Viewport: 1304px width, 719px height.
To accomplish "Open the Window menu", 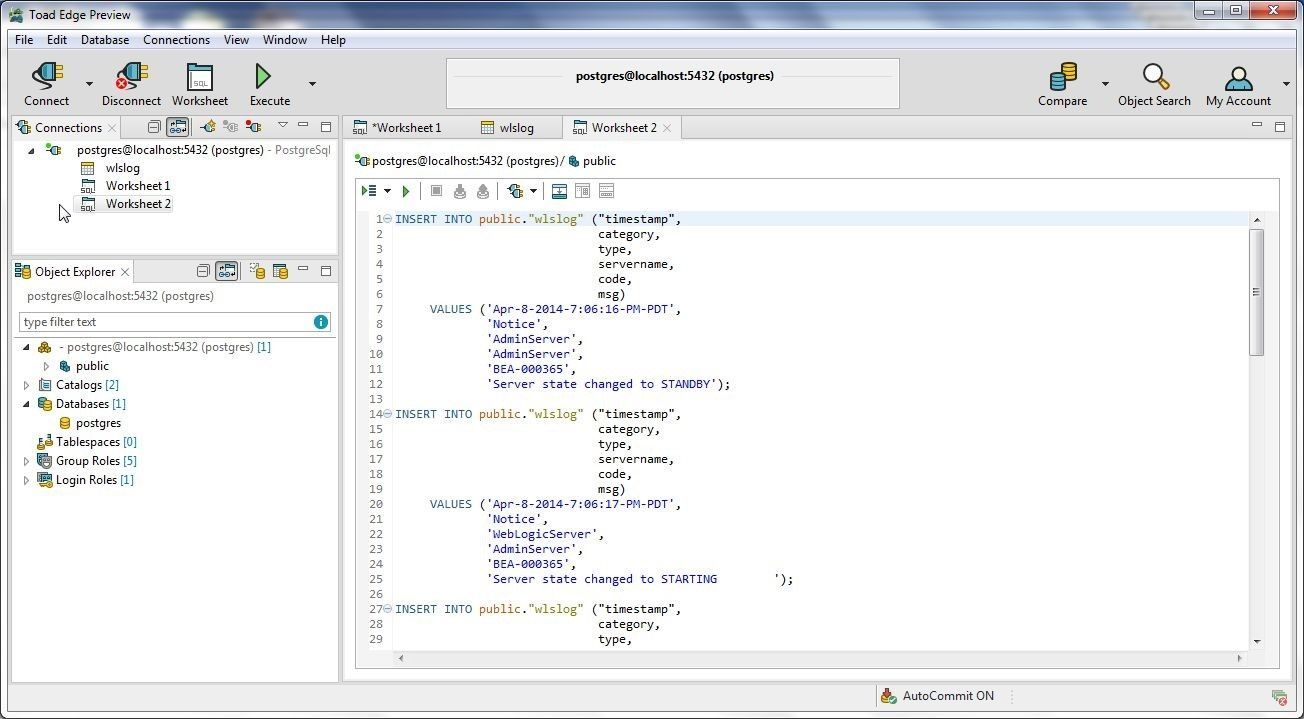I will click(285, 40).
